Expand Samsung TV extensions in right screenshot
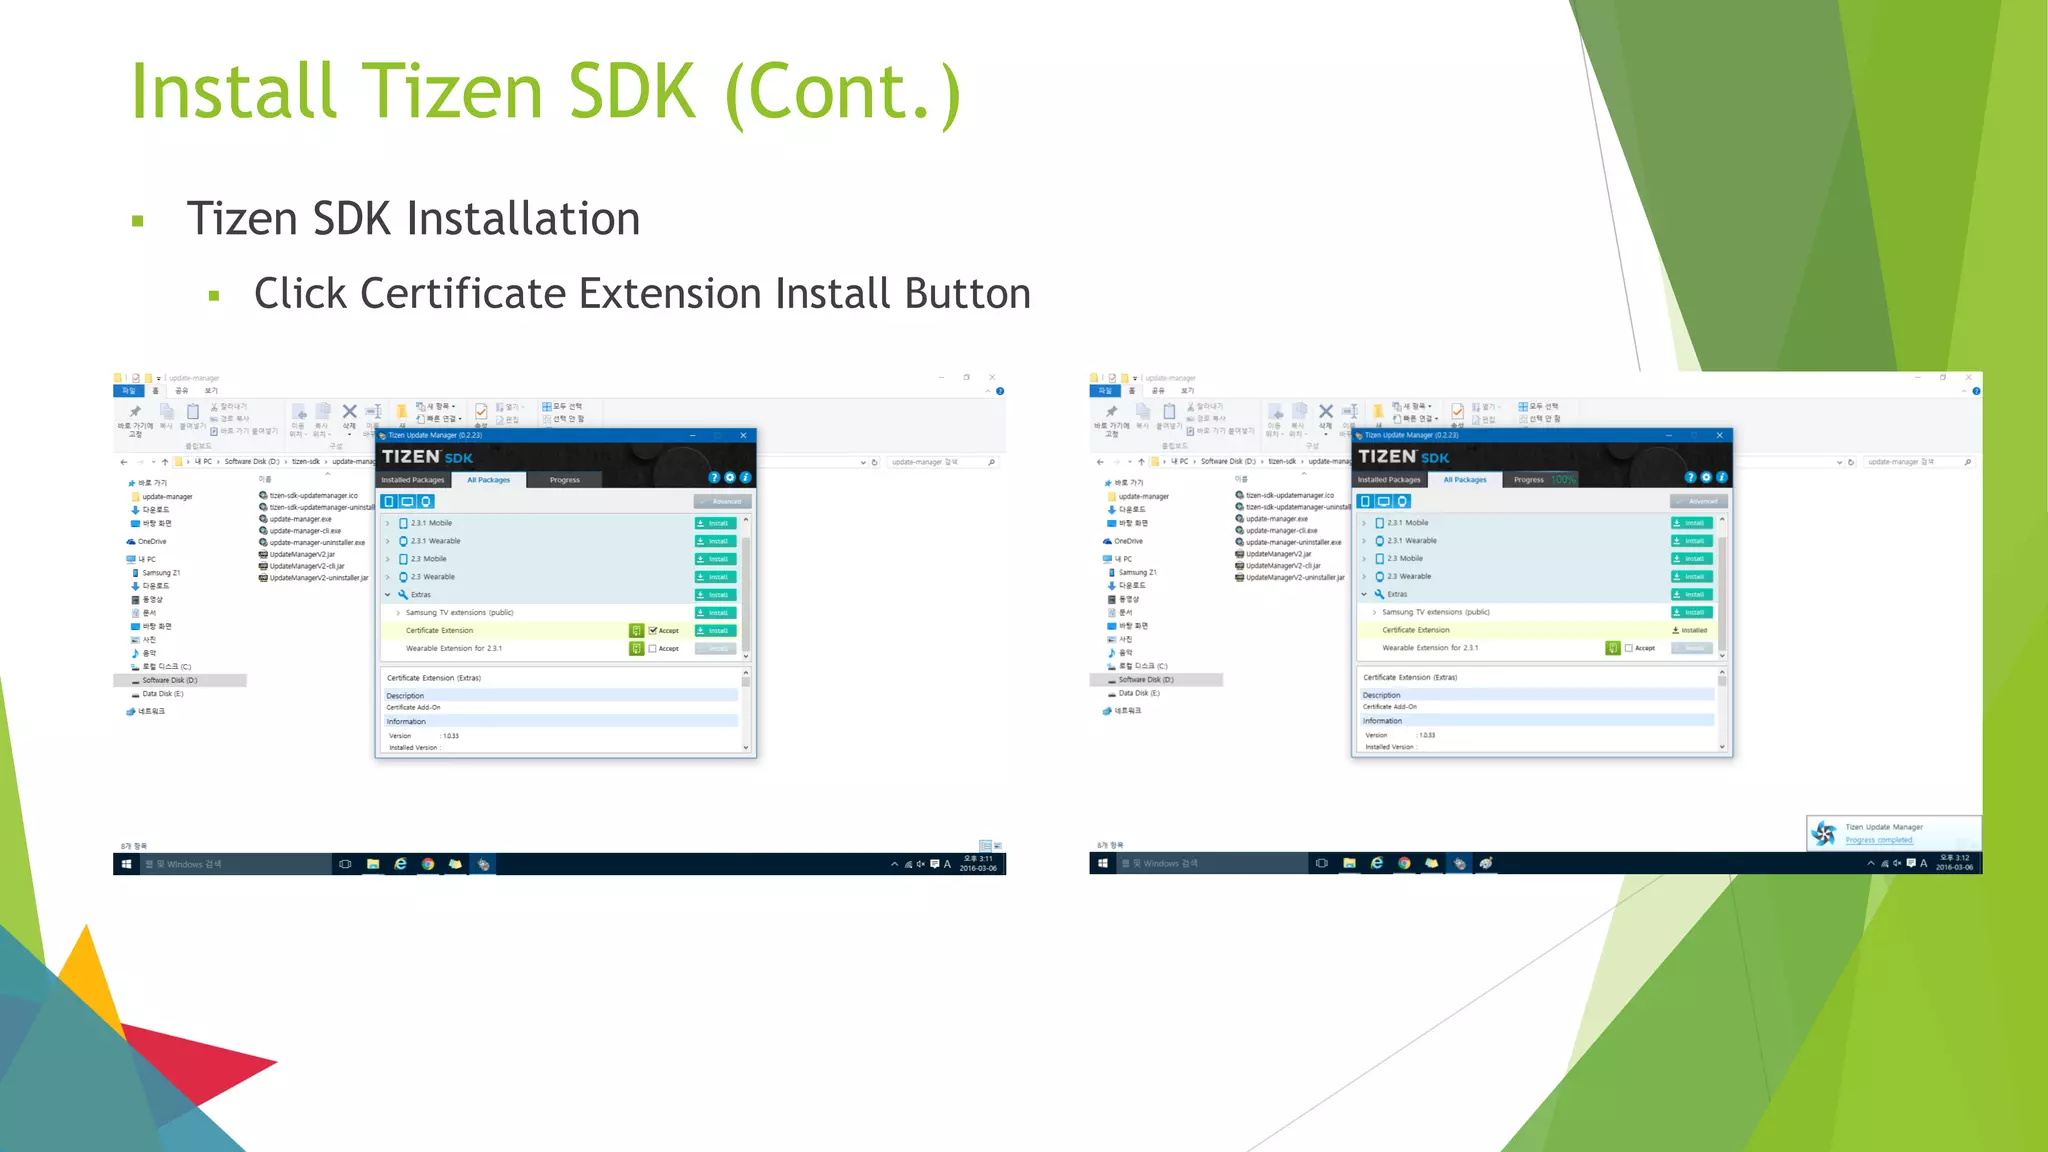 [1374, 612]
